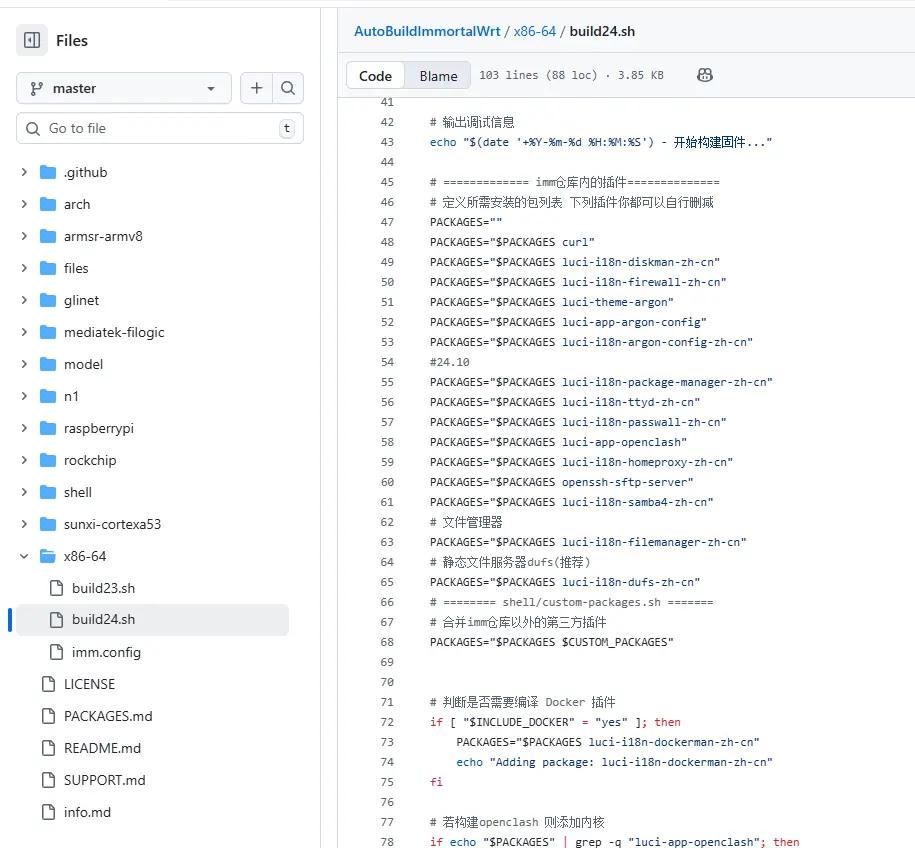This screenshot has width=915, height=848.
Task: Click the search files magnifier icon
Action: 288,88
